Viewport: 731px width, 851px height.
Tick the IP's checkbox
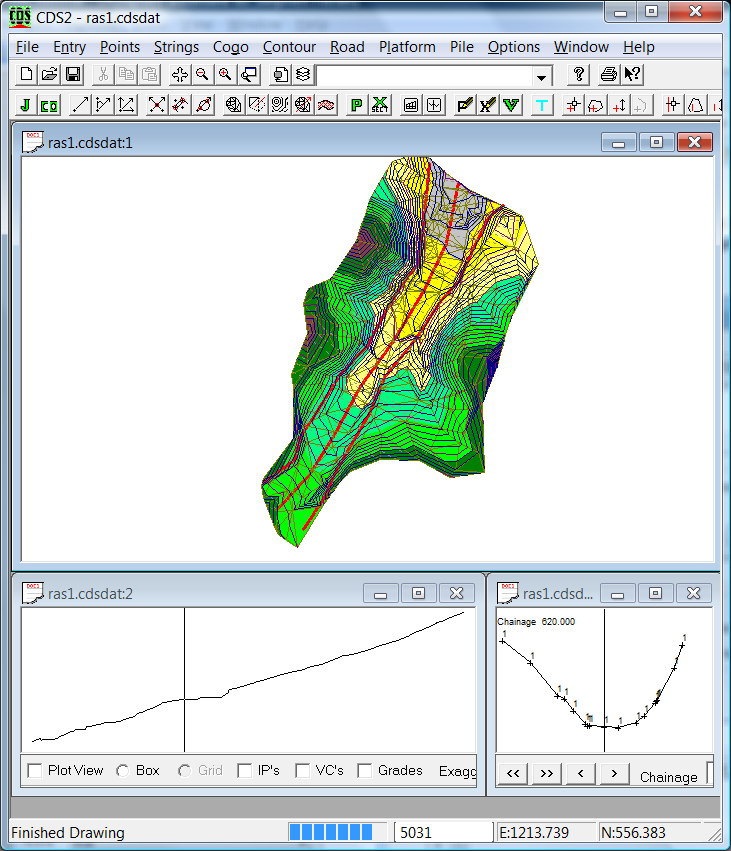point(245,771)
